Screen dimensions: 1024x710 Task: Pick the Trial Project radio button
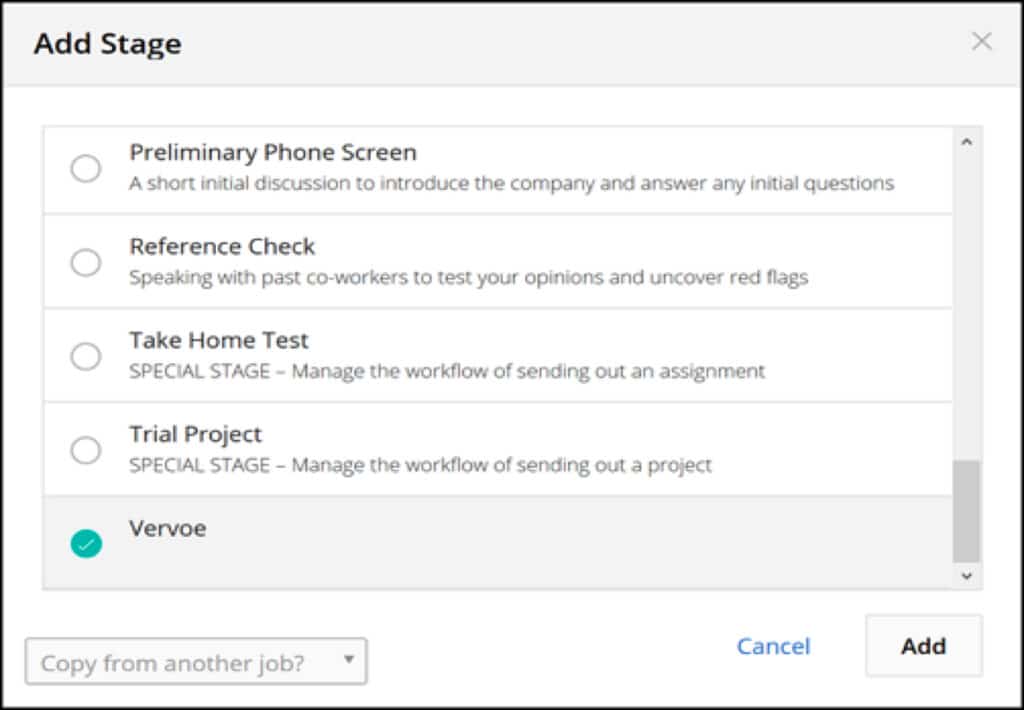tap(86, 450)
